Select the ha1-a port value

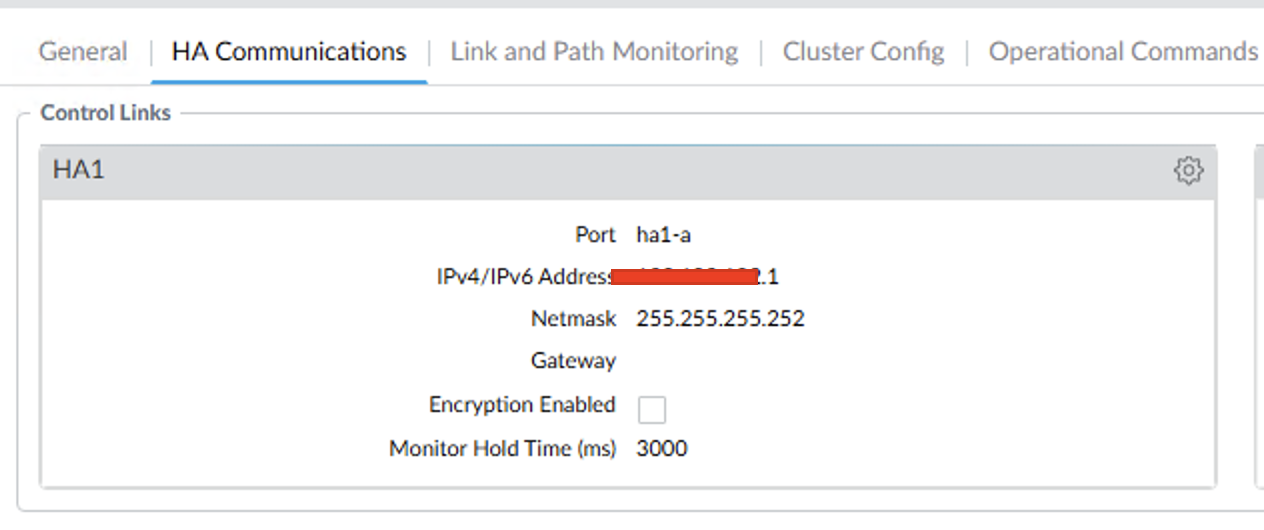pos(663,235)
